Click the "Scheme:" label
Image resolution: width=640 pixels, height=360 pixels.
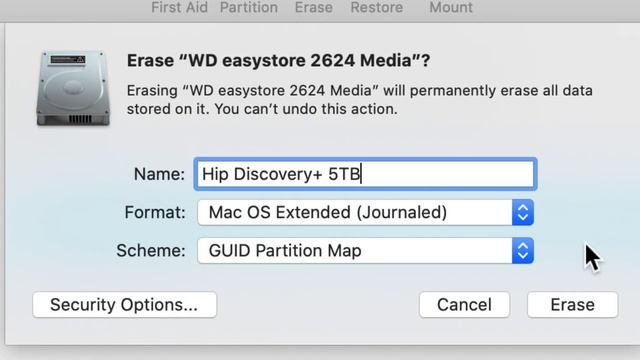point(151,251)
